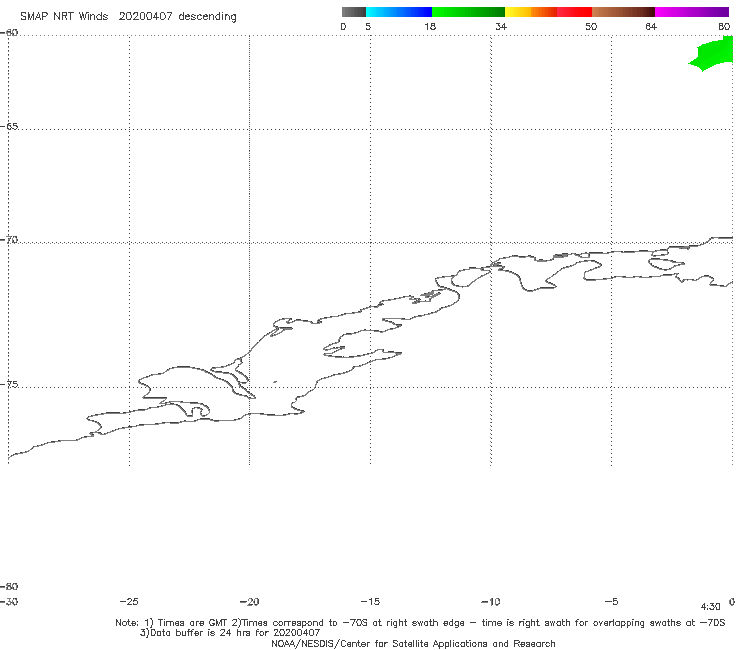Click the magenta-purple segment of the color bar
The height and width of the screenshot is (650, 740).
692,12
